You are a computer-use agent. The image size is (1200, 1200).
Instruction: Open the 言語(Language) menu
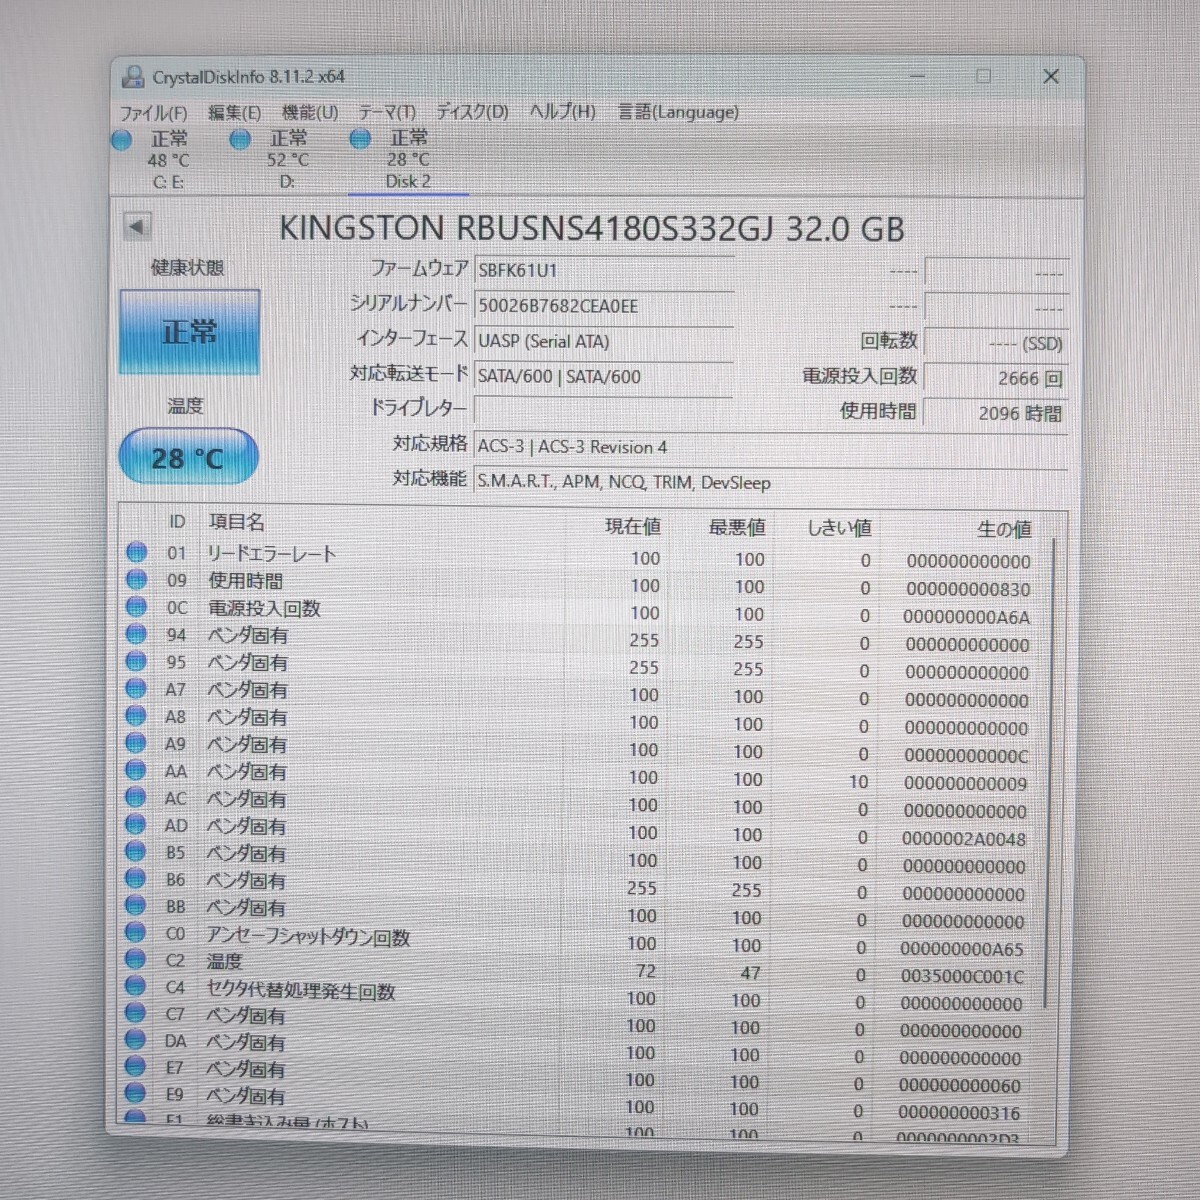[678, 113]
